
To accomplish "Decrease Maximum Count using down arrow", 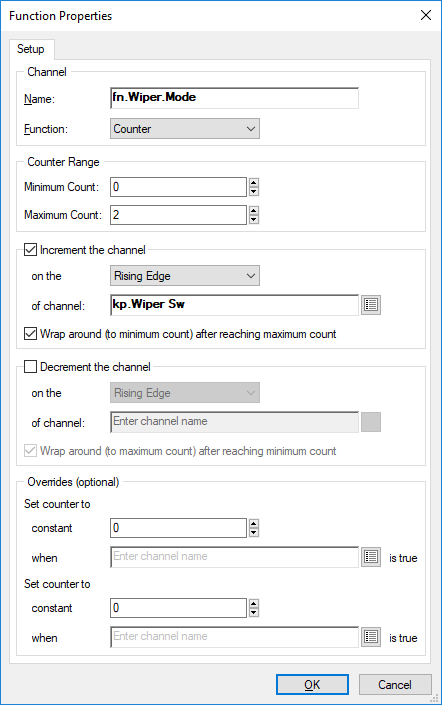I will [254, 219].
